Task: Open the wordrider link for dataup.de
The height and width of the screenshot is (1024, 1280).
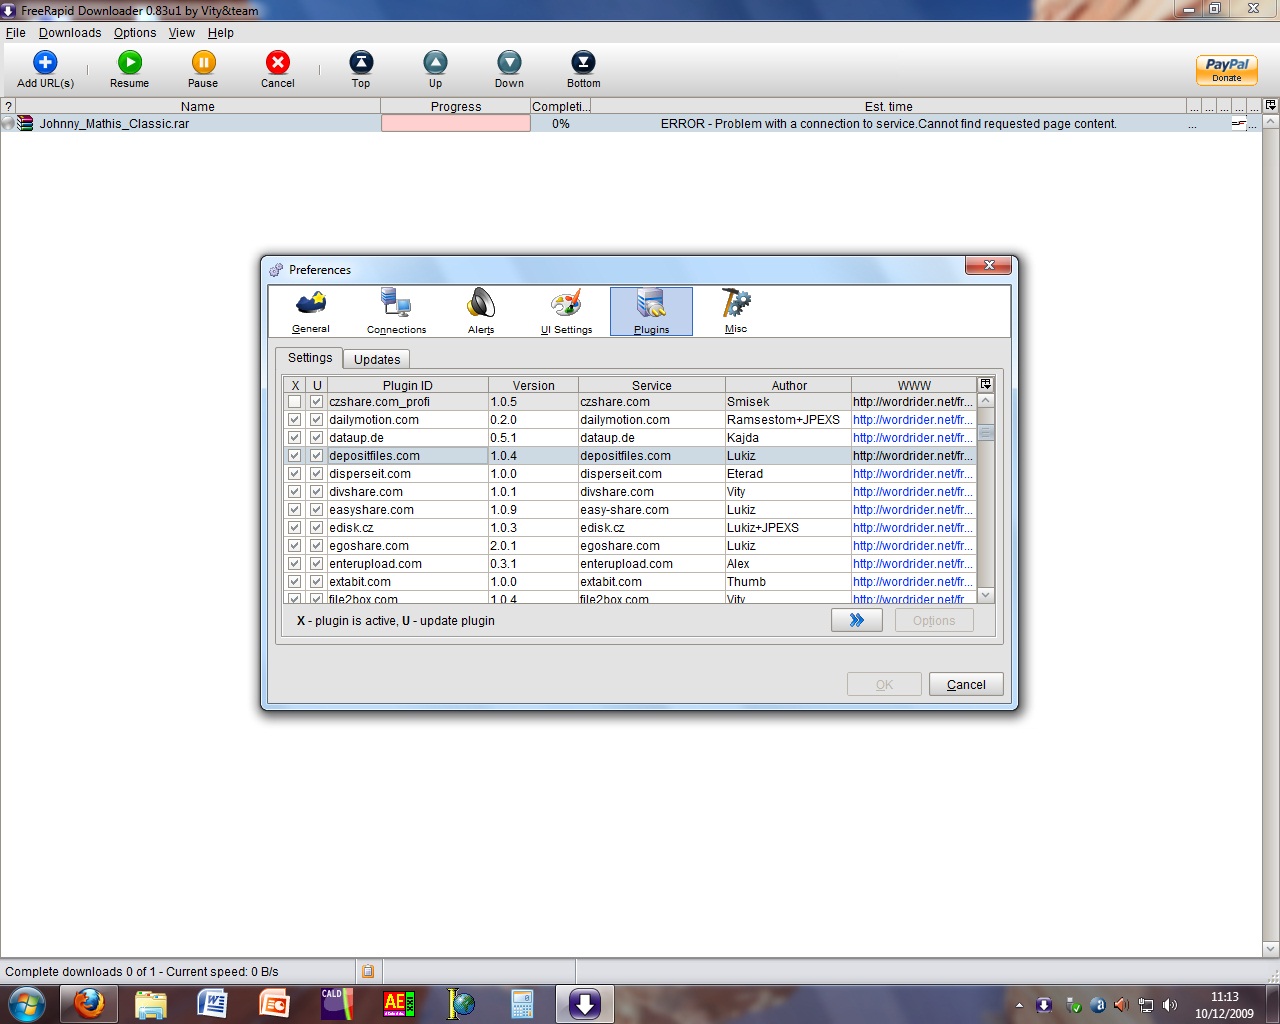Action: pos(912,438)
